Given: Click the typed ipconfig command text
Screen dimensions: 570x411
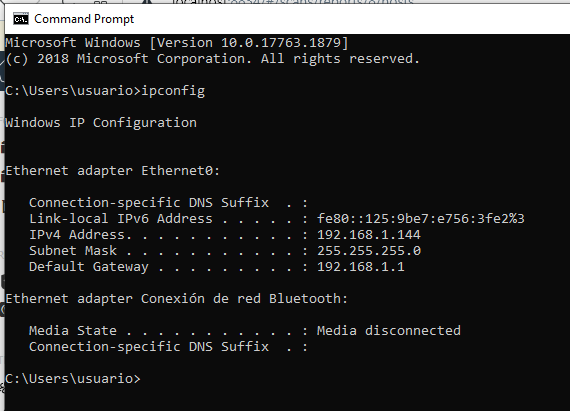Looking at the screenshot, I should (173, 91).
